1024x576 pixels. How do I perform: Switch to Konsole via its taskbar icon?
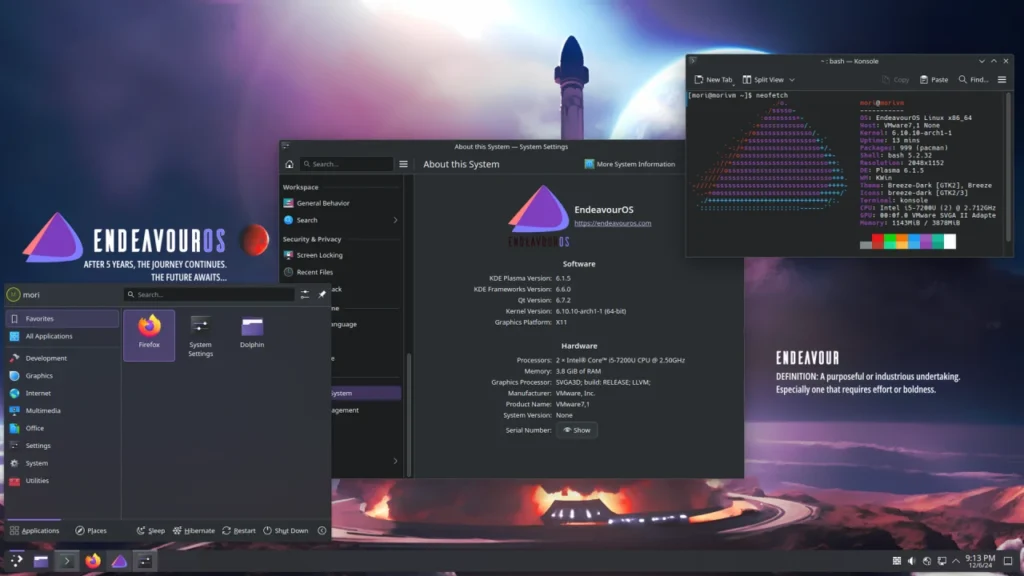click(67, 561)
